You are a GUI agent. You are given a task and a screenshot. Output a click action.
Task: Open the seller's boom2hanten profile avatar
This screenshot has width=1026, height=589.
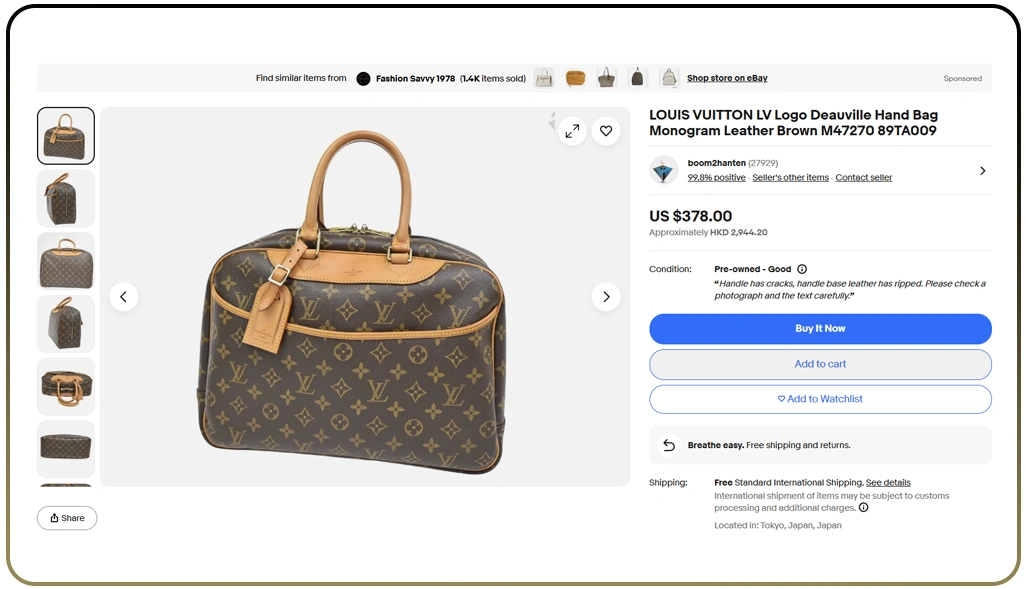pos(663,171)
